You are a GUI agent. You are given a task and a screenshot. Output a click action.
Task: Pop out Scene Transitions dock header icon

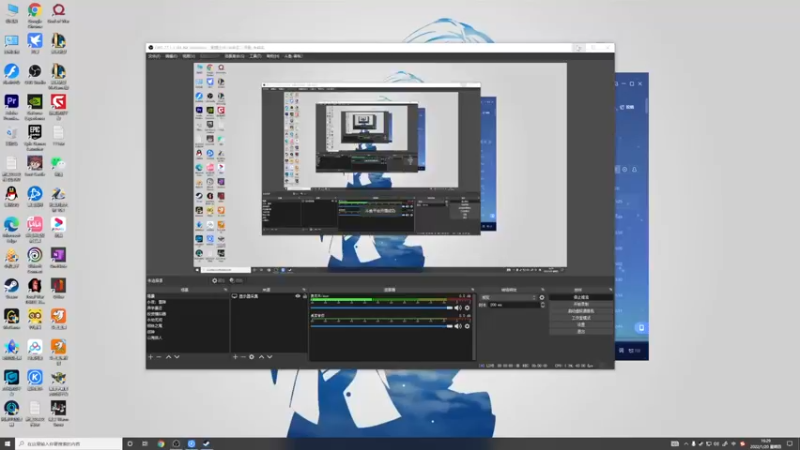point(543,290)
